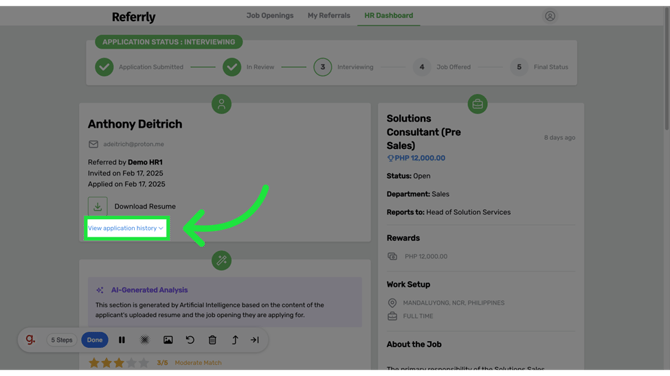Screen dimensions: 670x376
Task: Click the restart undo arrow icon
Action: point(190,340)
